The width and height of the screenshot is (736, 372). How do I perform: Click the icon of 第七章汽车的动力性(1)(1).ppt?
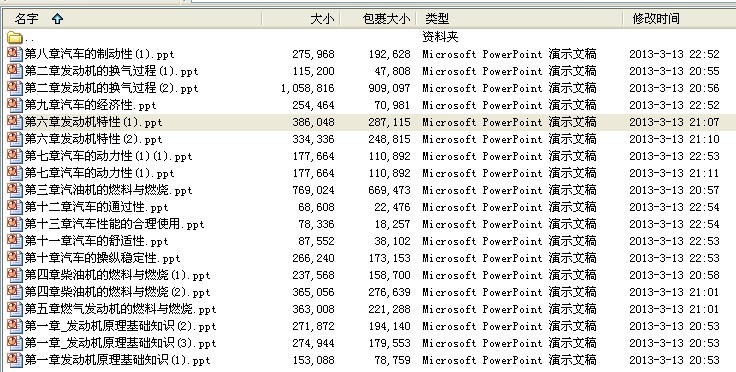click(x=15, y=156)
